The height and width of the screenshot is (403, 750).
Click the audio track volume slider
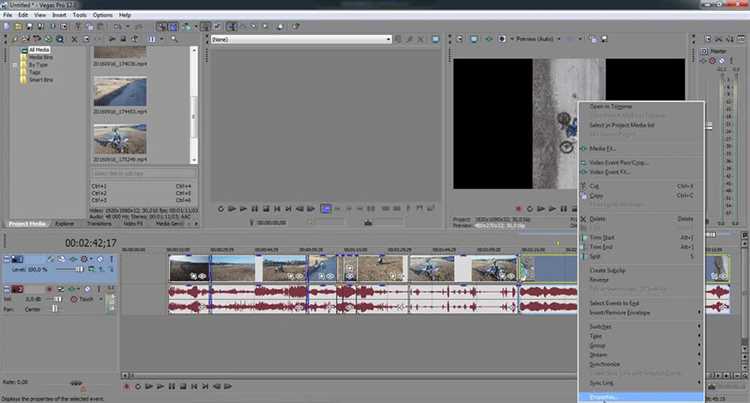coord(56,299)
